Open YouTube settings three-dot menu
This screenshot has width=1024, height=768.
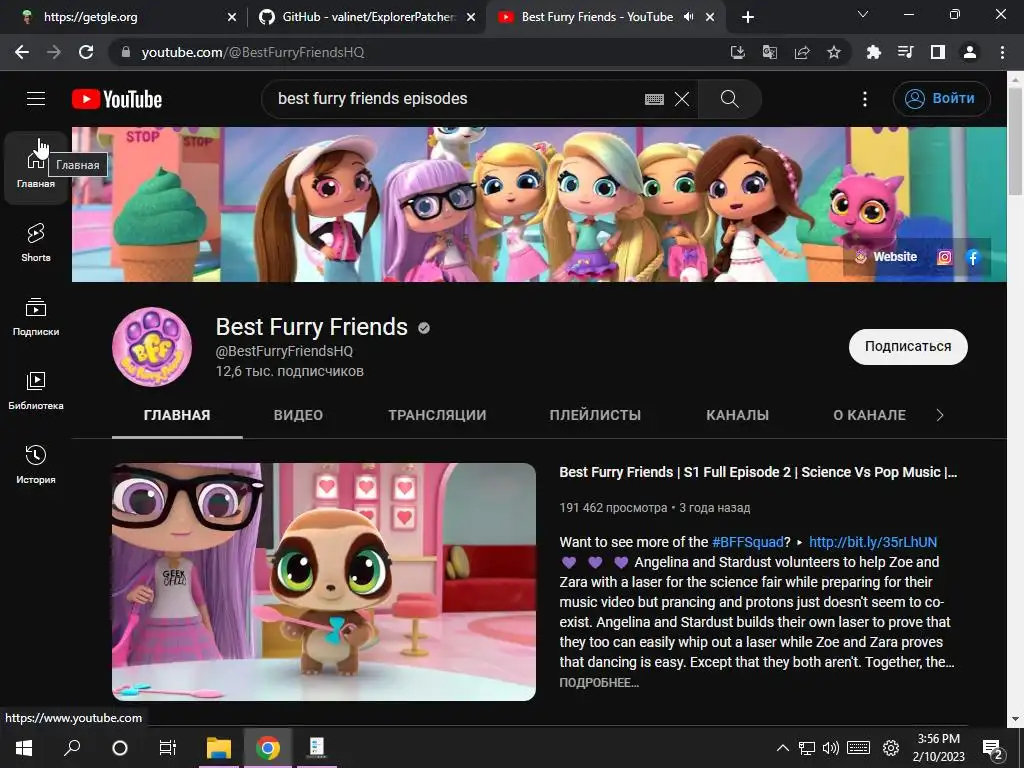pyautogui.click(x=865, y=99)
